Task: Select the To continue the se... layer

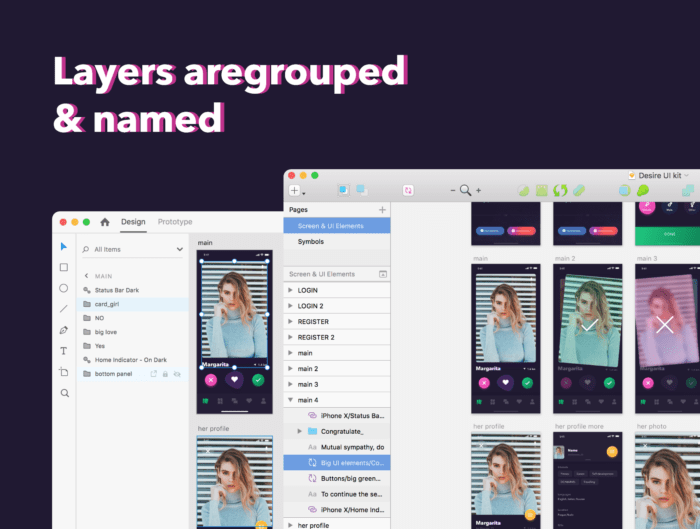Action: [337, 494]
